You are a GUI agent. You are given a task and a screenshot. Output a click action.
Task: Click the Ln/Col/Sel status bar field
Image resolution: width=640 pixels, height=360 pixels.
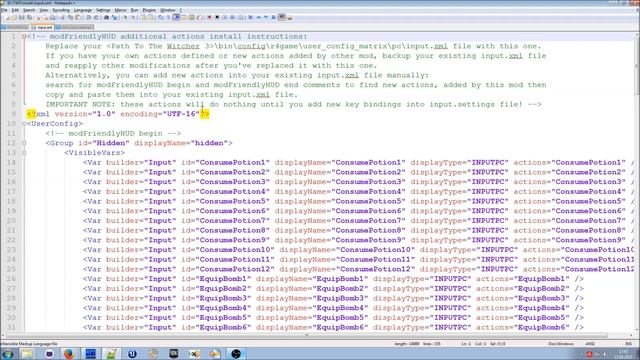coord(484,344)
